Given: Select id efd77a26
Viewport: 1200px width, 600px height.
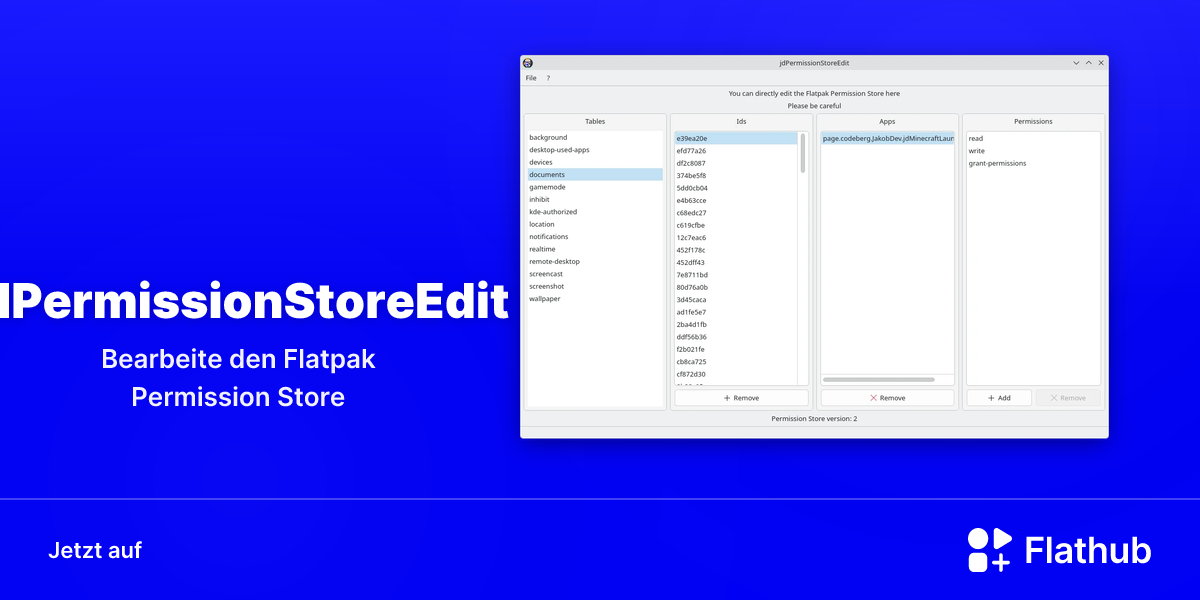Looking at the screenshot, I should 736,151.
